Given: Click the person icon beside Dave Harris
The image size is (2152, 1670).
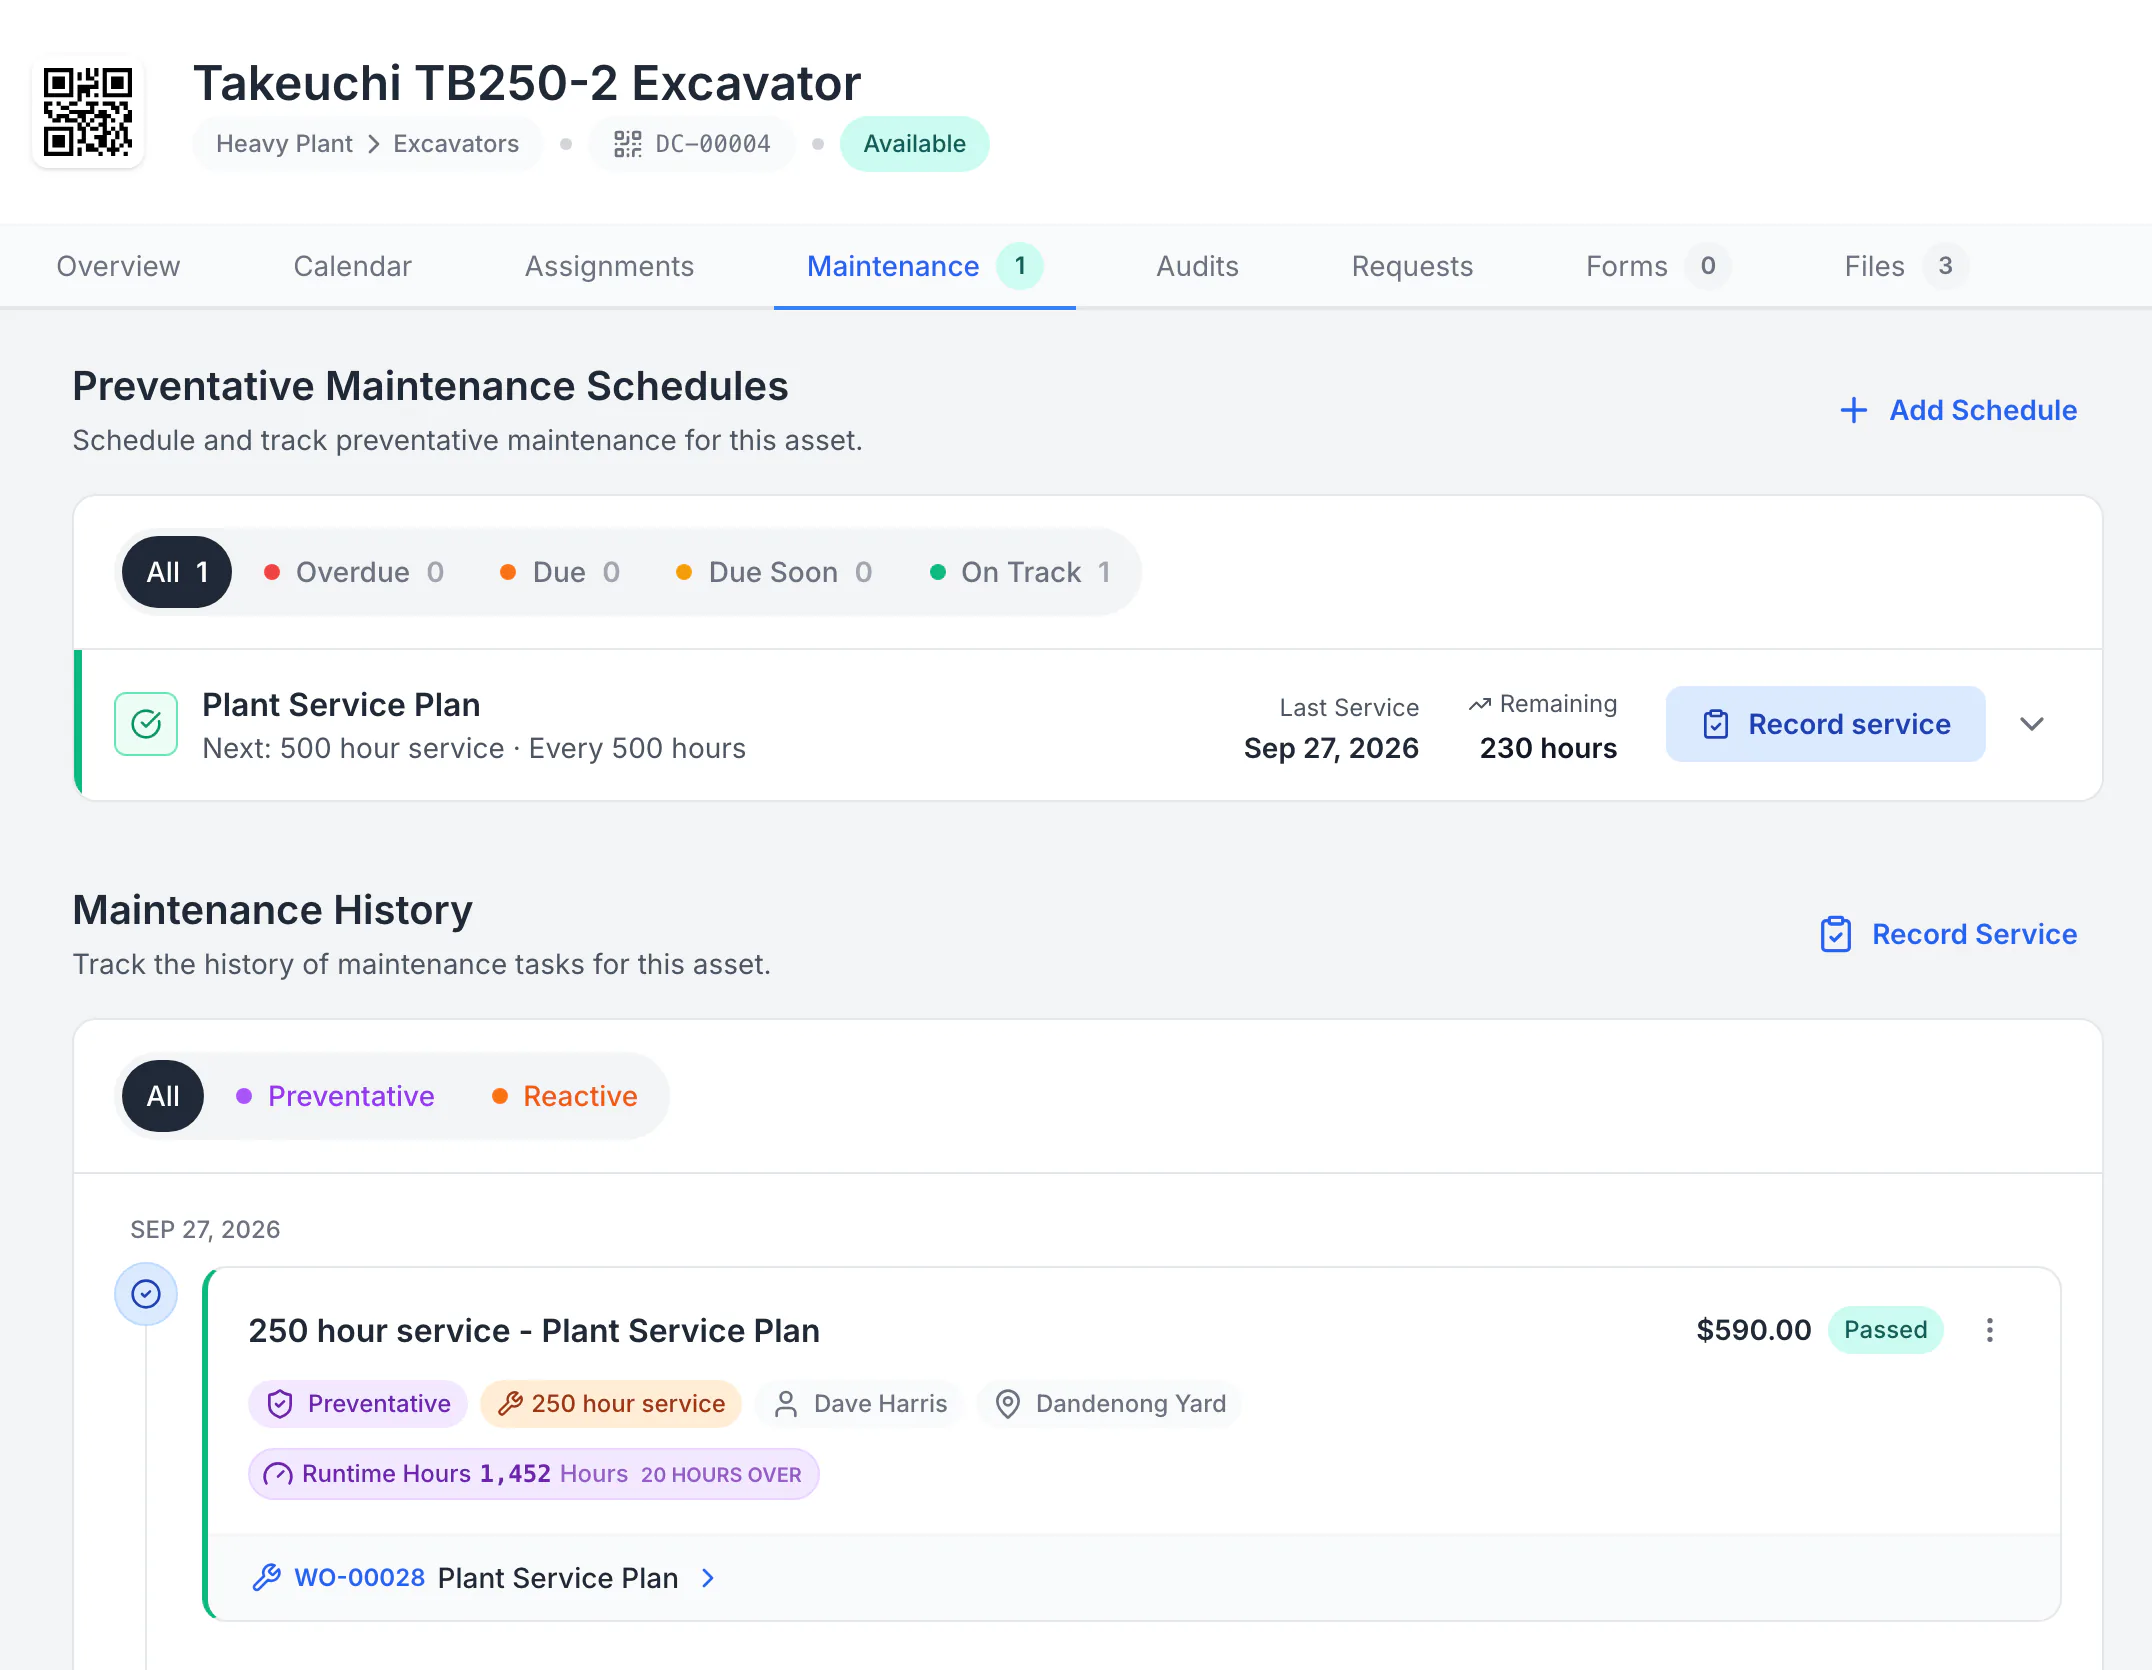Looking at the screenshot, I should pos(786,1404).
